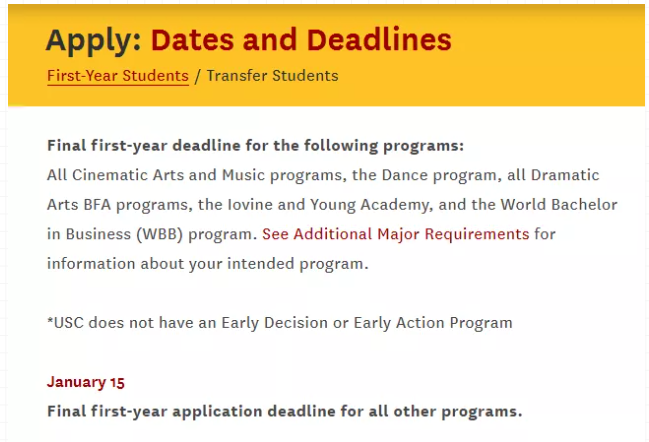The image size is (649, 442).
Task: Open the First-Year Students tab
Action: (x=118, y=76)
